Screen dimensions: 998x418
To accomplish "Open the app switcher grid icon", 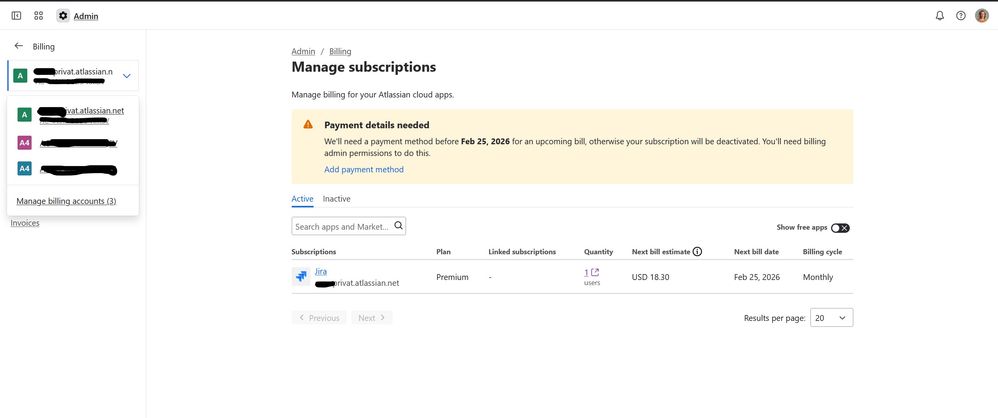I will click(x=39, y=16).
